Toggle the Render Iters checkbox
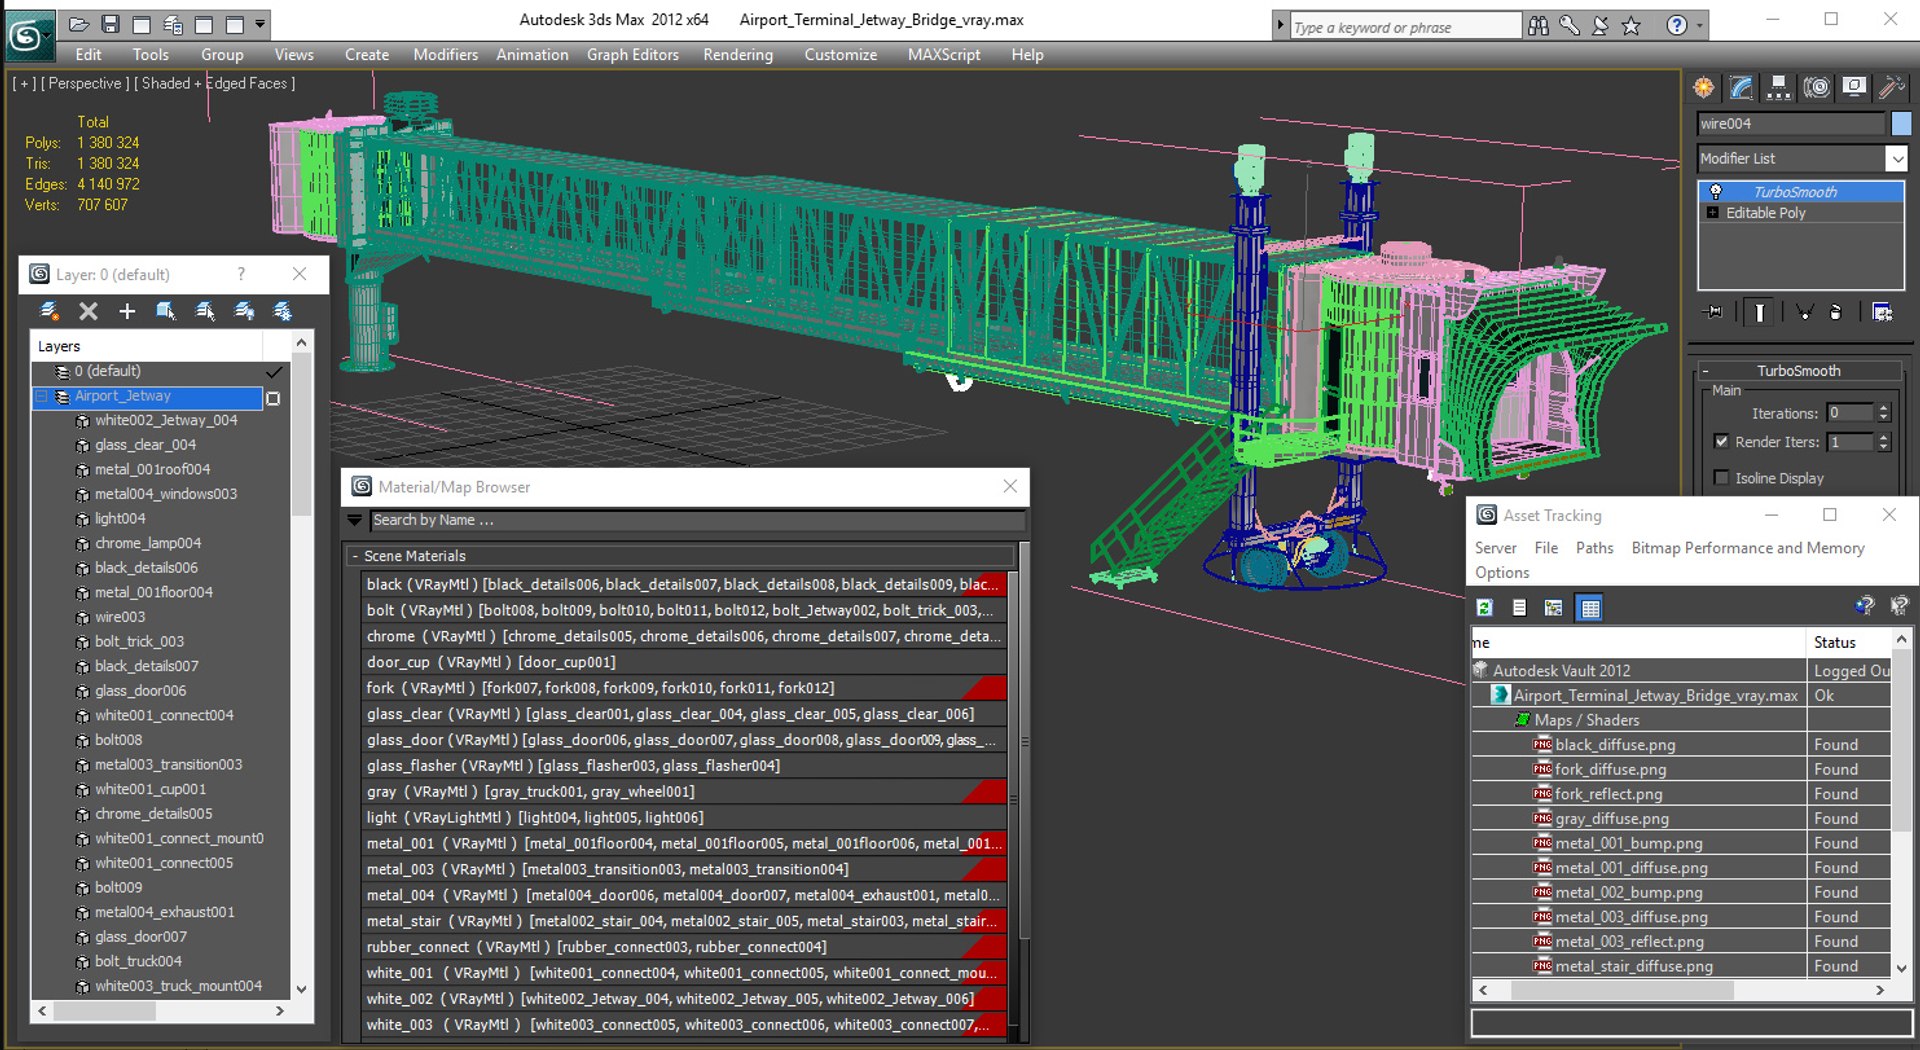This screenshot has width=1920, height=1050. click(1721, 441)
